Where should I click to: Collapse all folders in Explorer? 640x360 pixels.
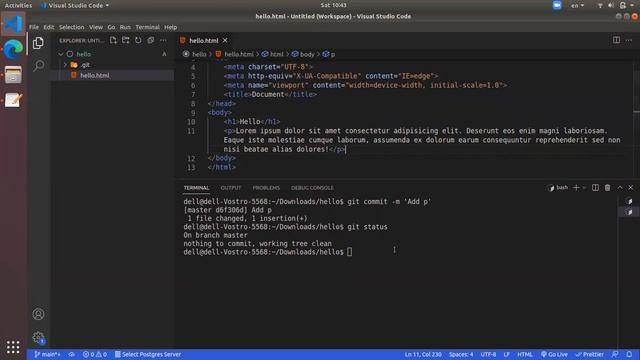151,40
